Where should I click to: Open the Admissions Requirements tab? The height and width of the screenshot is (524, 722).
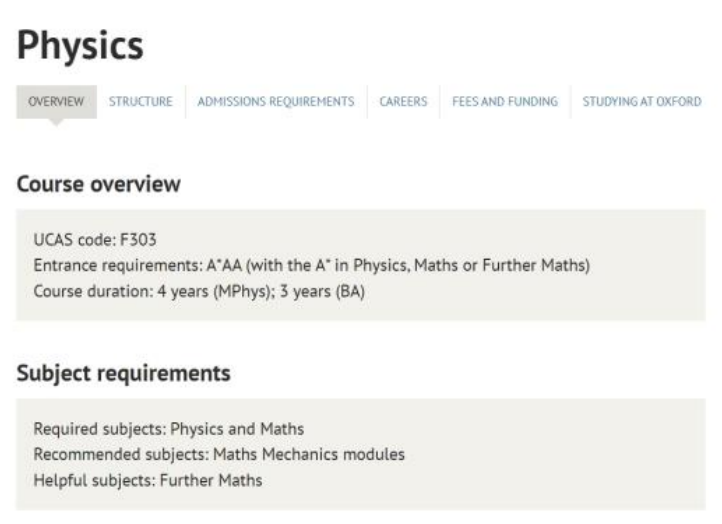tap(275, 102)
